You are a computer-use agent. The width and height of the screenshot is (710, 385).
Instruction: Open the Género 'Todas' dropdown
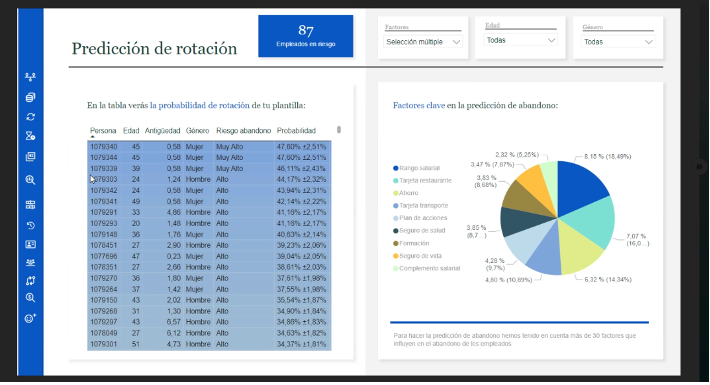point(618,42)
